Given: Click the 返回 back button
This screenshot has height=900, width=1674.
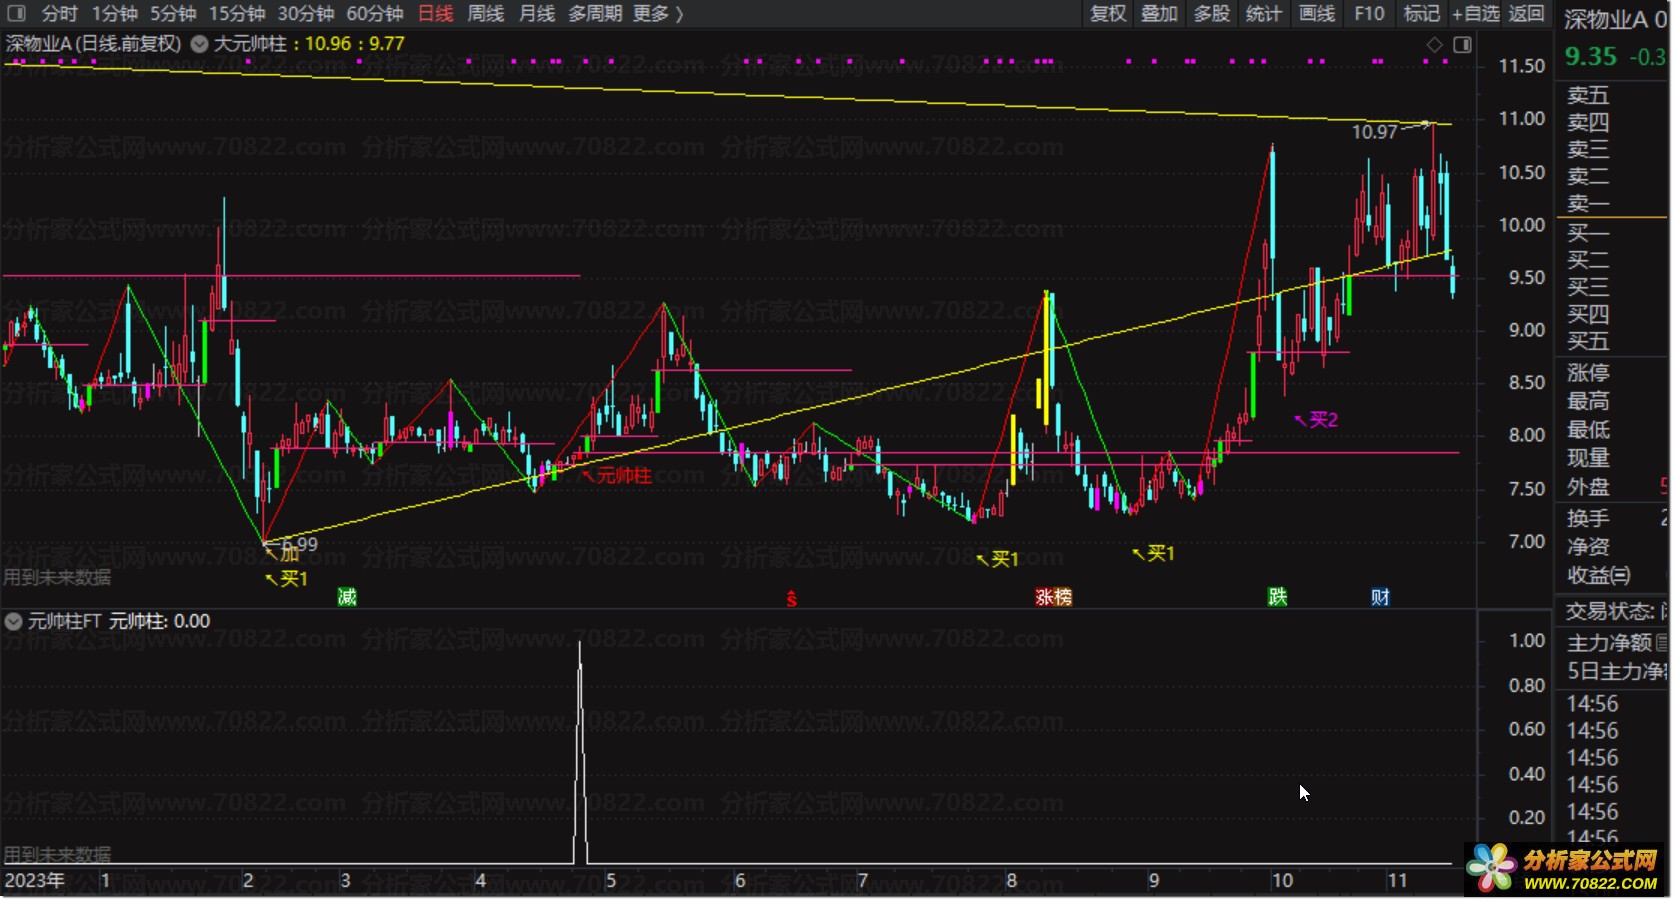Looking at the screenshot, I should click(1526, 14).
